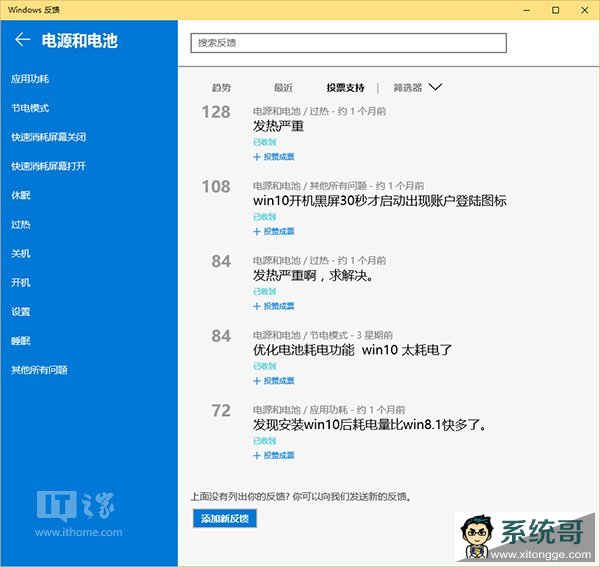Open the 睡眠 category
Screen dimensions: 600x567
click(21, 341)
